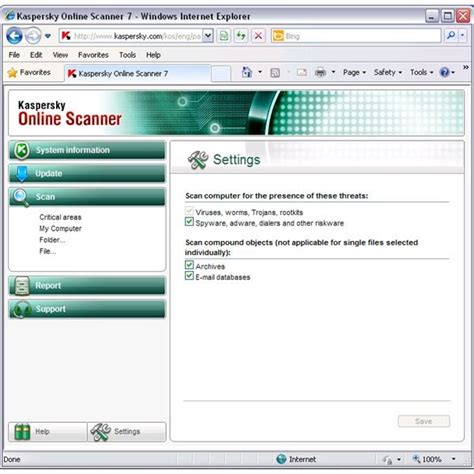
Task: Click the Print icon
Action: coord(320,72)
